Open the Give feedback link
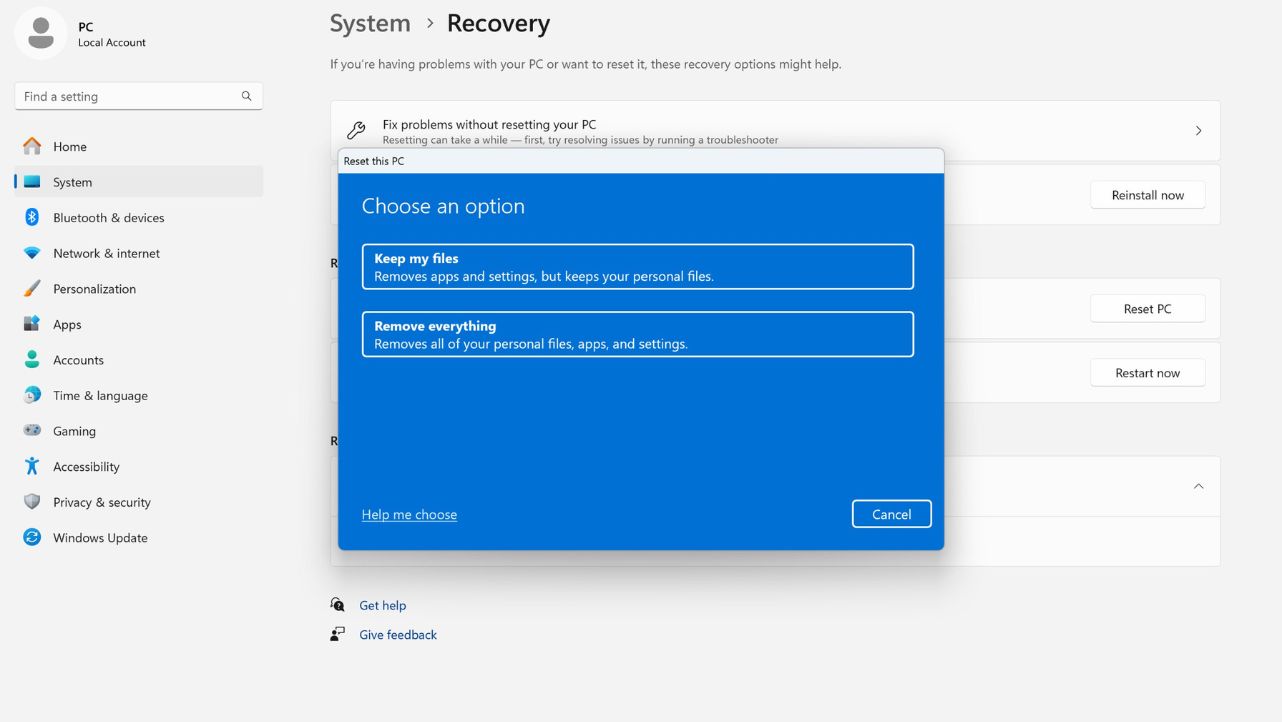This screenshot has width=1282, height=722. click(398, 634)
